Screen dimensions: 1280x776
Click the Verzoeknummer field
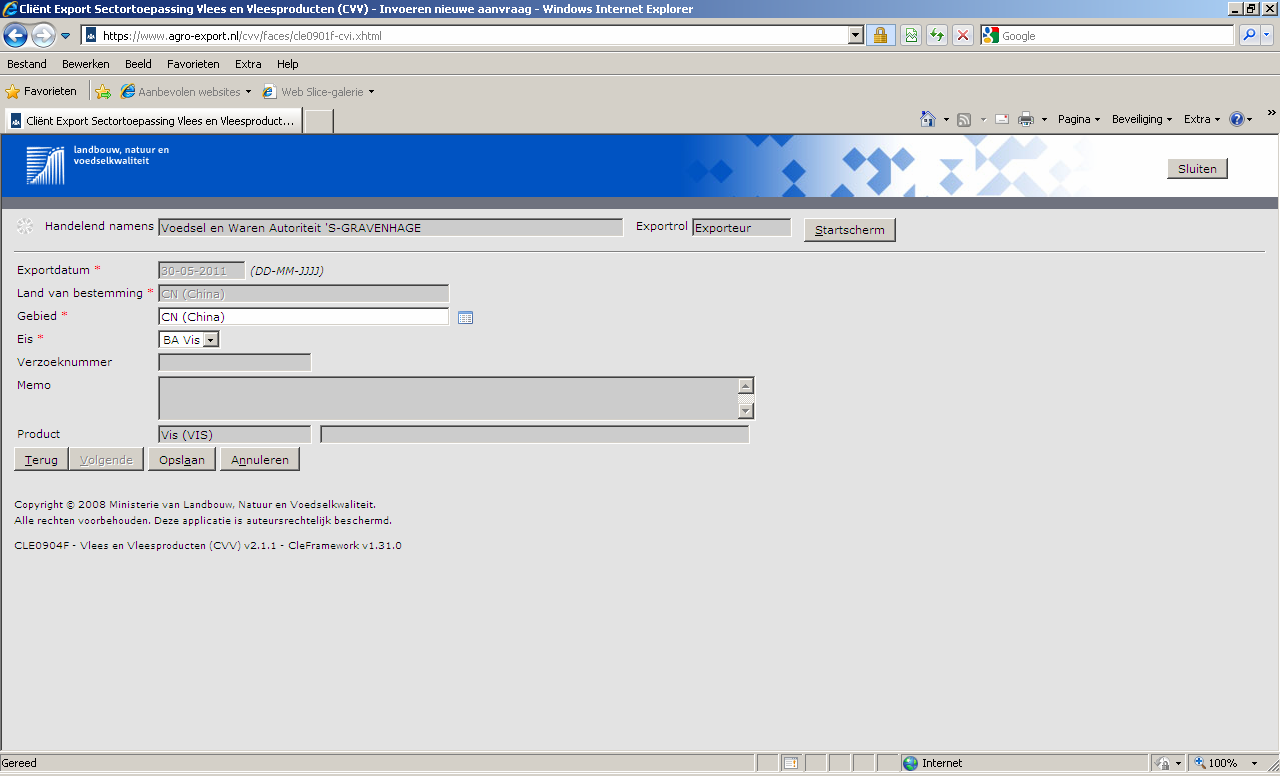point(235,362)
